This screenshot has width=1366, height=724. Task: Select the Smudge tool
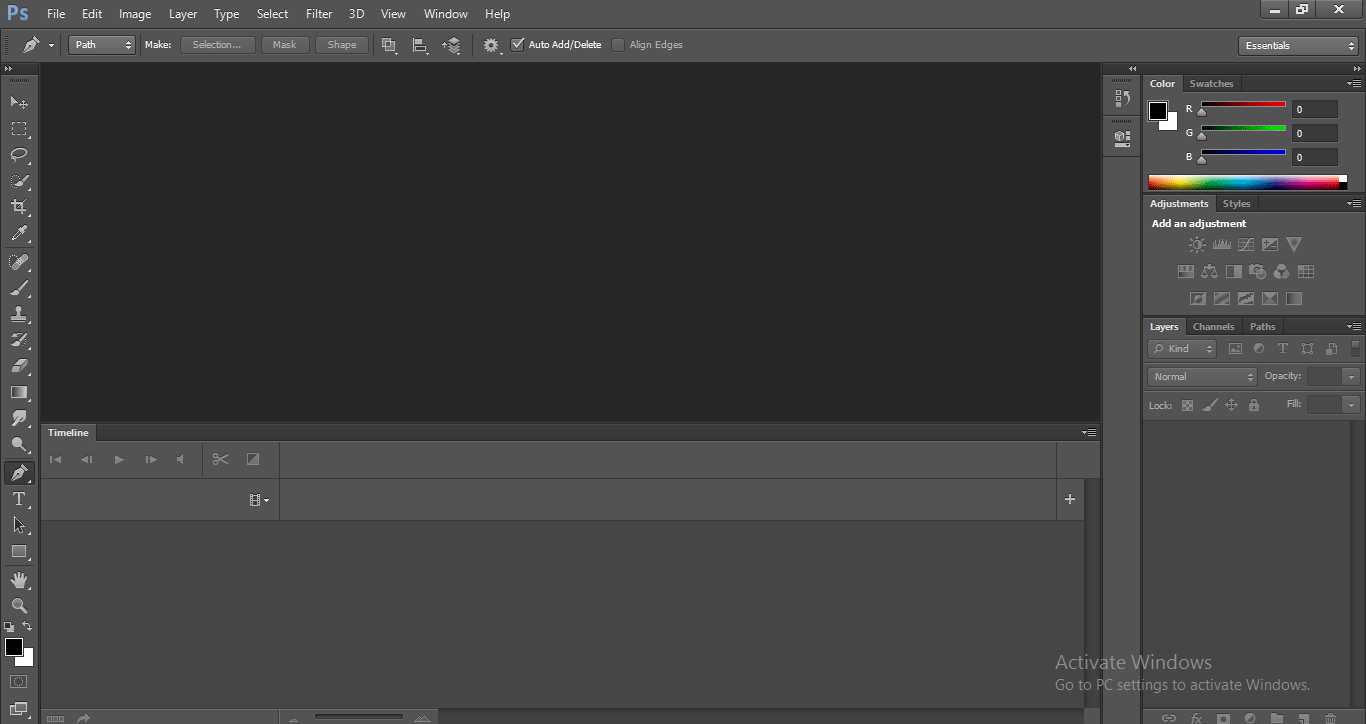pyautogui.click(x=19, y=418)
